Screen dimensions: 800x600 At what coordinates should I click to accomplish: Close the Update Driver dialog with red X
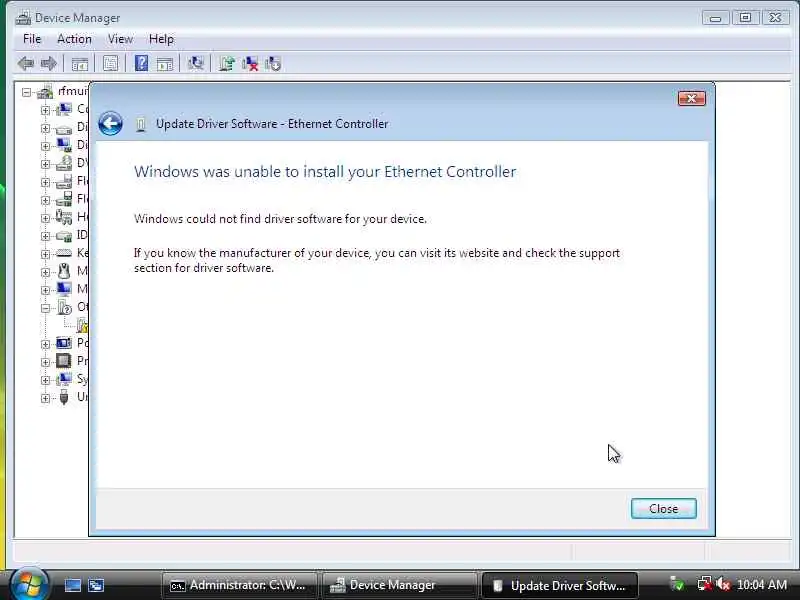[x=692, y=98]
